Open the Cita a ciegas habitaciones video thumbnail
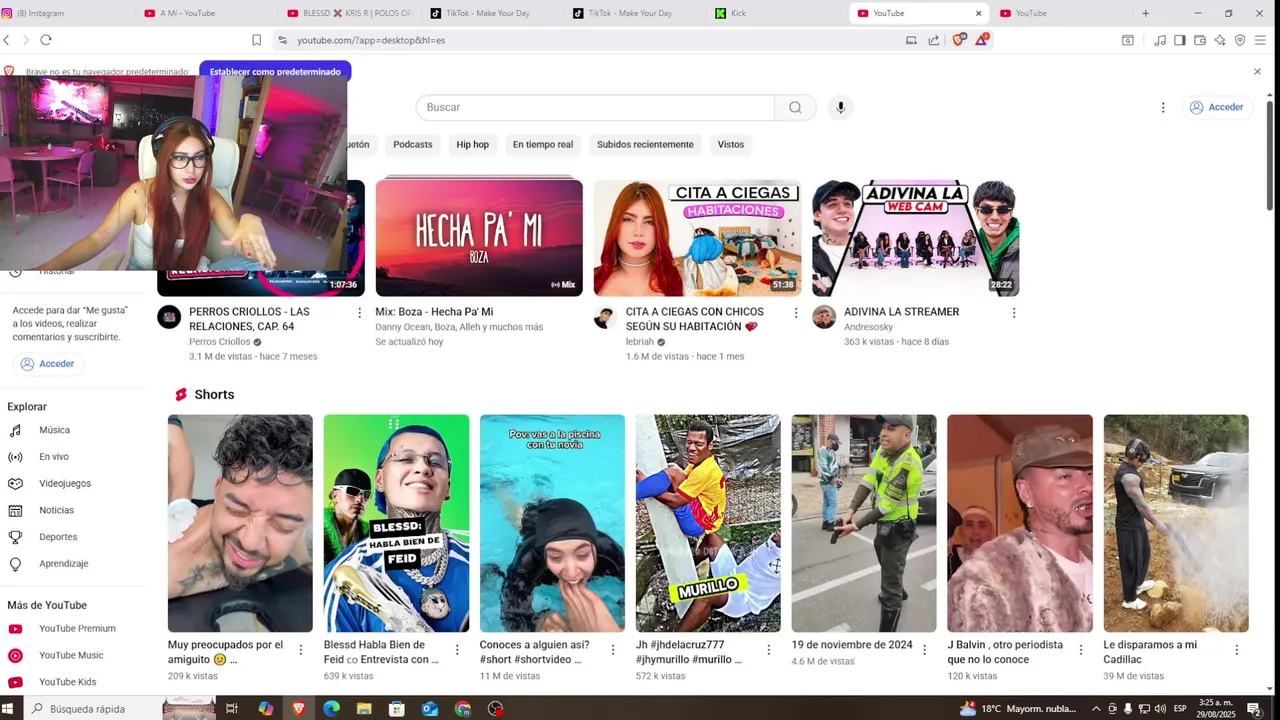Image resolution: width=1280 pixels, height=720 pixels. (697, 238)
